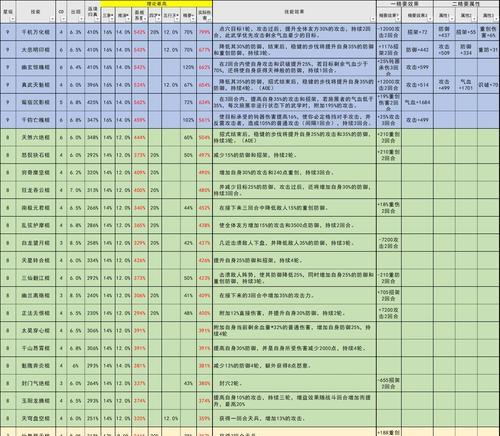Open the filter dropdown on the 属性2 column

click(474, 19)
